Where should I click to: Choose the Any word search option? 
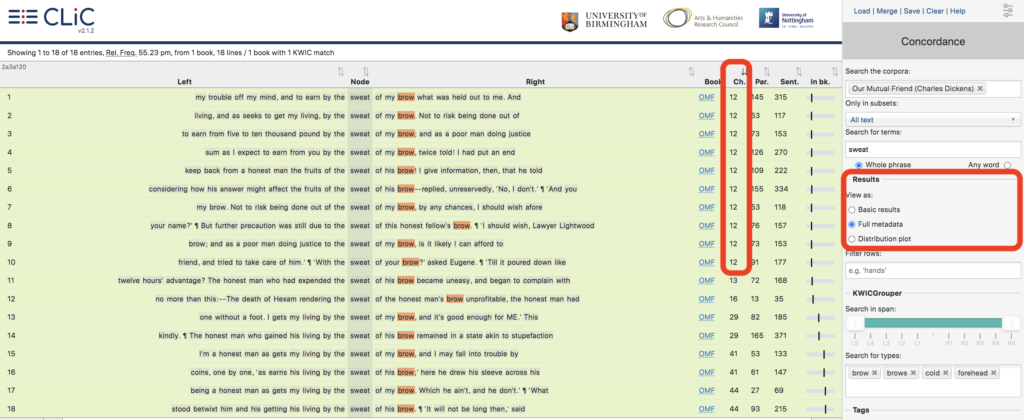pyautogui.click(x=1007, y=164)
